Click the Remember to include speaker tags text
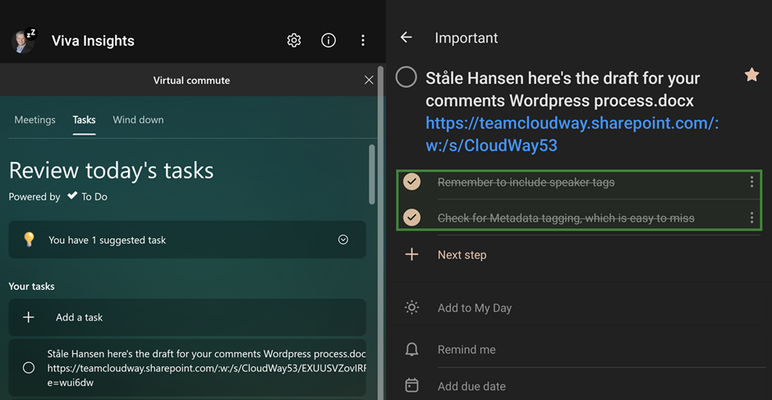Viewport: 772px width, 400px height. click(526, 182)
